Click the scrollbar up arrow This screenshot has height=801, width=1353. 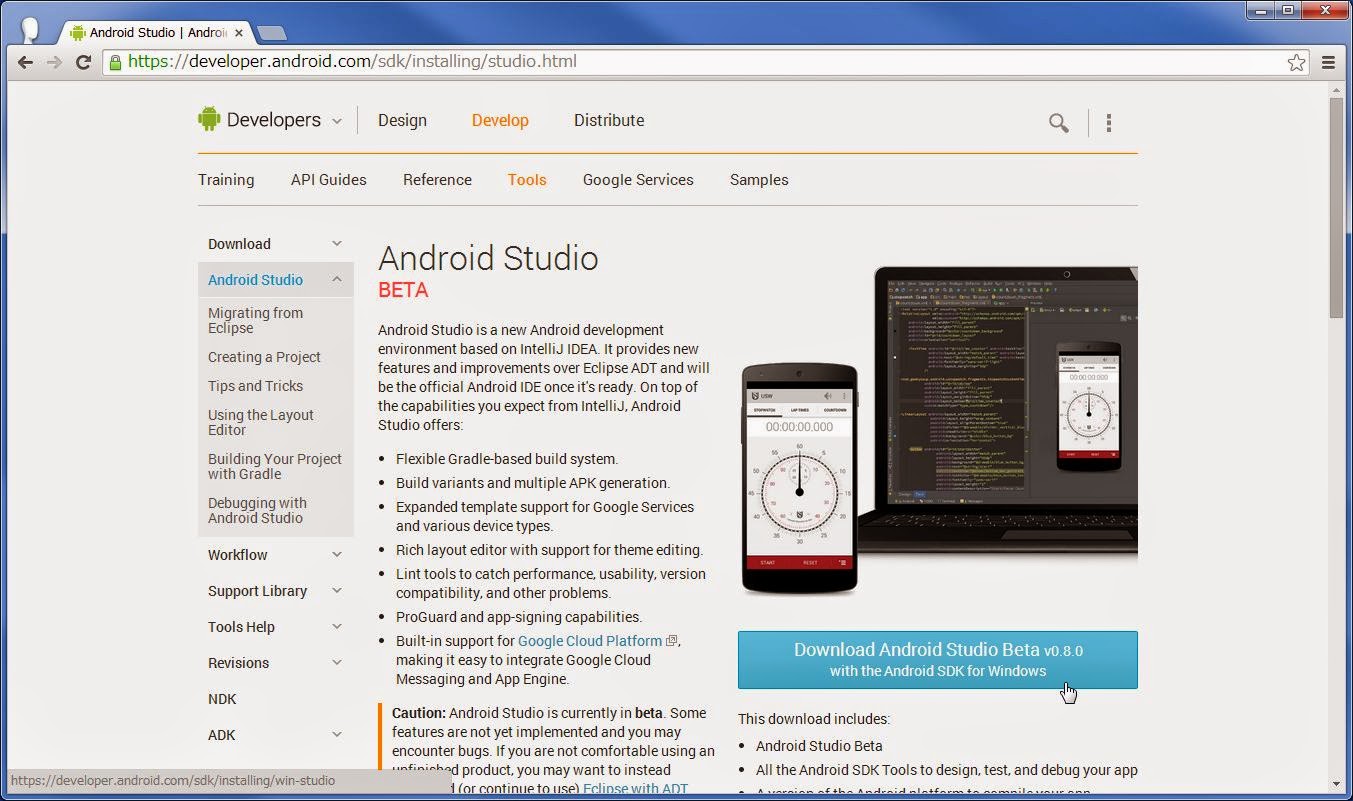click(x=1336, y=90)
